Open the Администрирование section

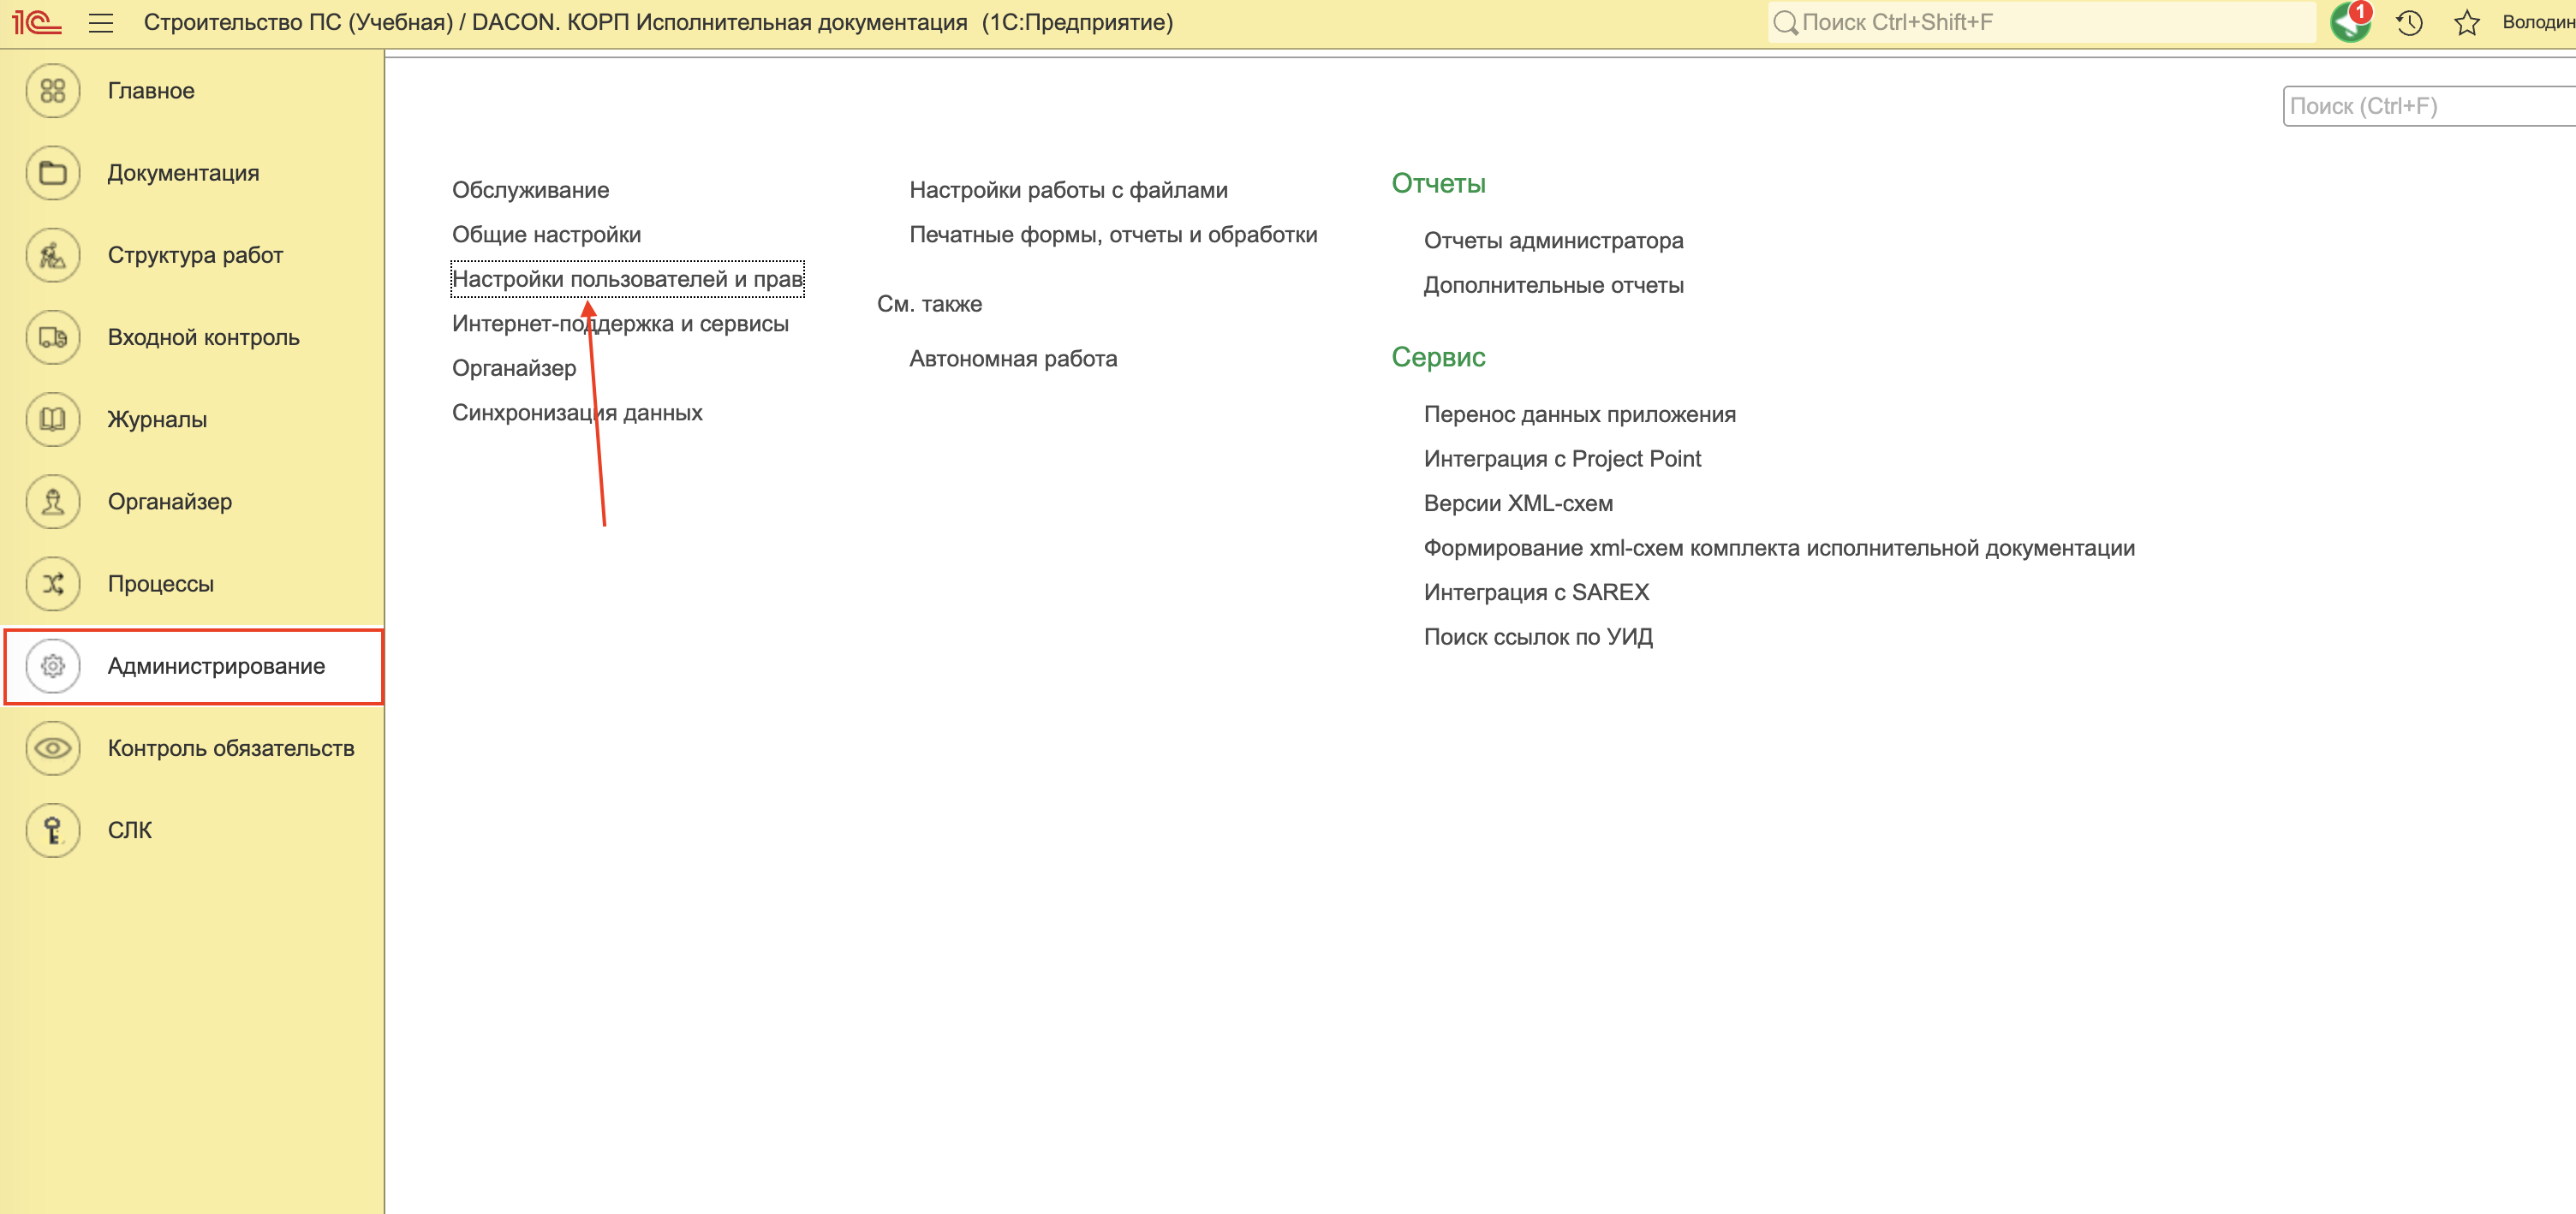click(216, 666)
